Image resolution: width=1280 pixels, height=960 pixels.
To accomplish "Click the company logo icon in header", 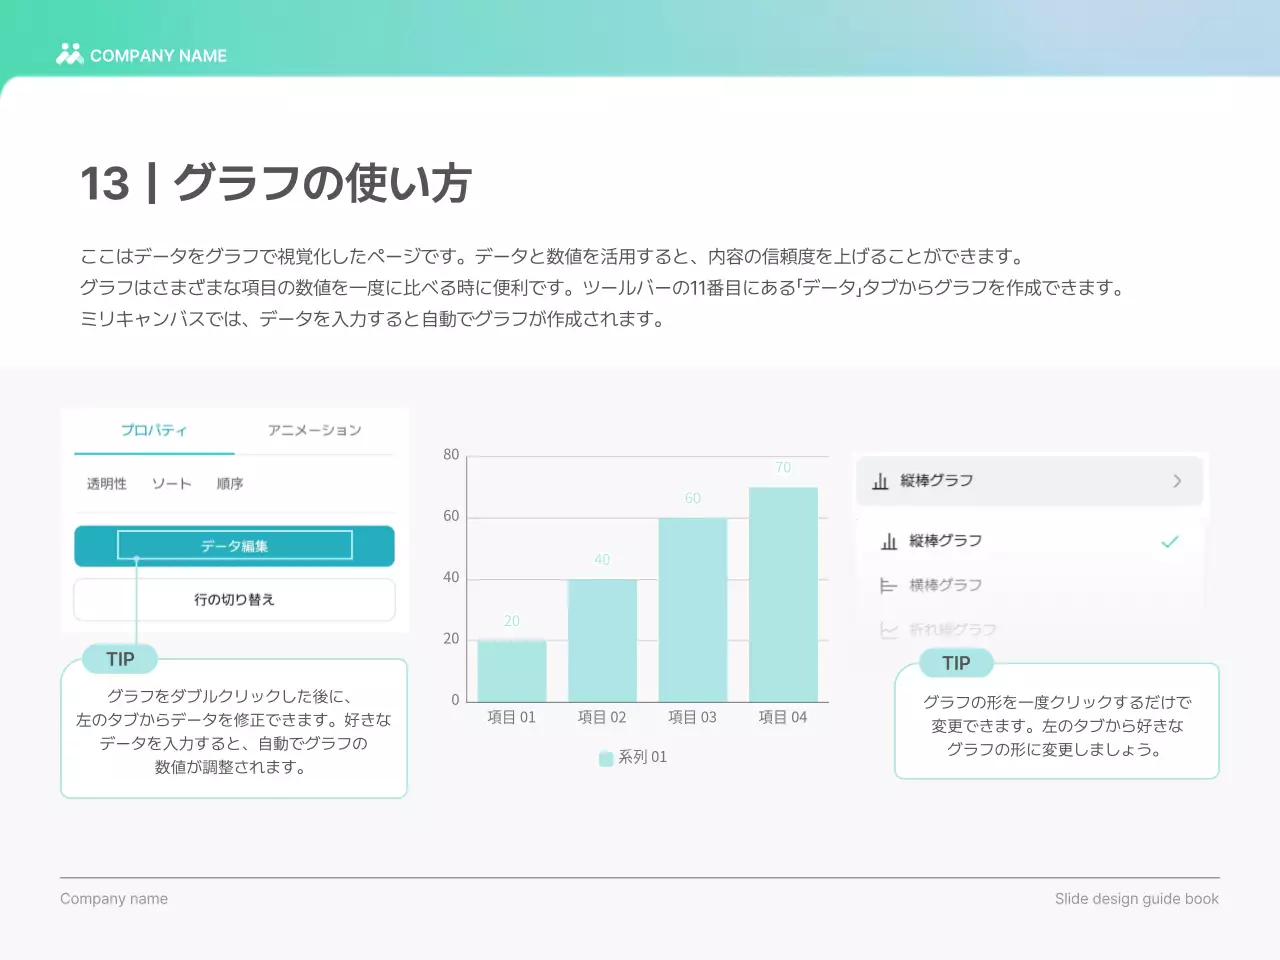I will tap(69, 55).
